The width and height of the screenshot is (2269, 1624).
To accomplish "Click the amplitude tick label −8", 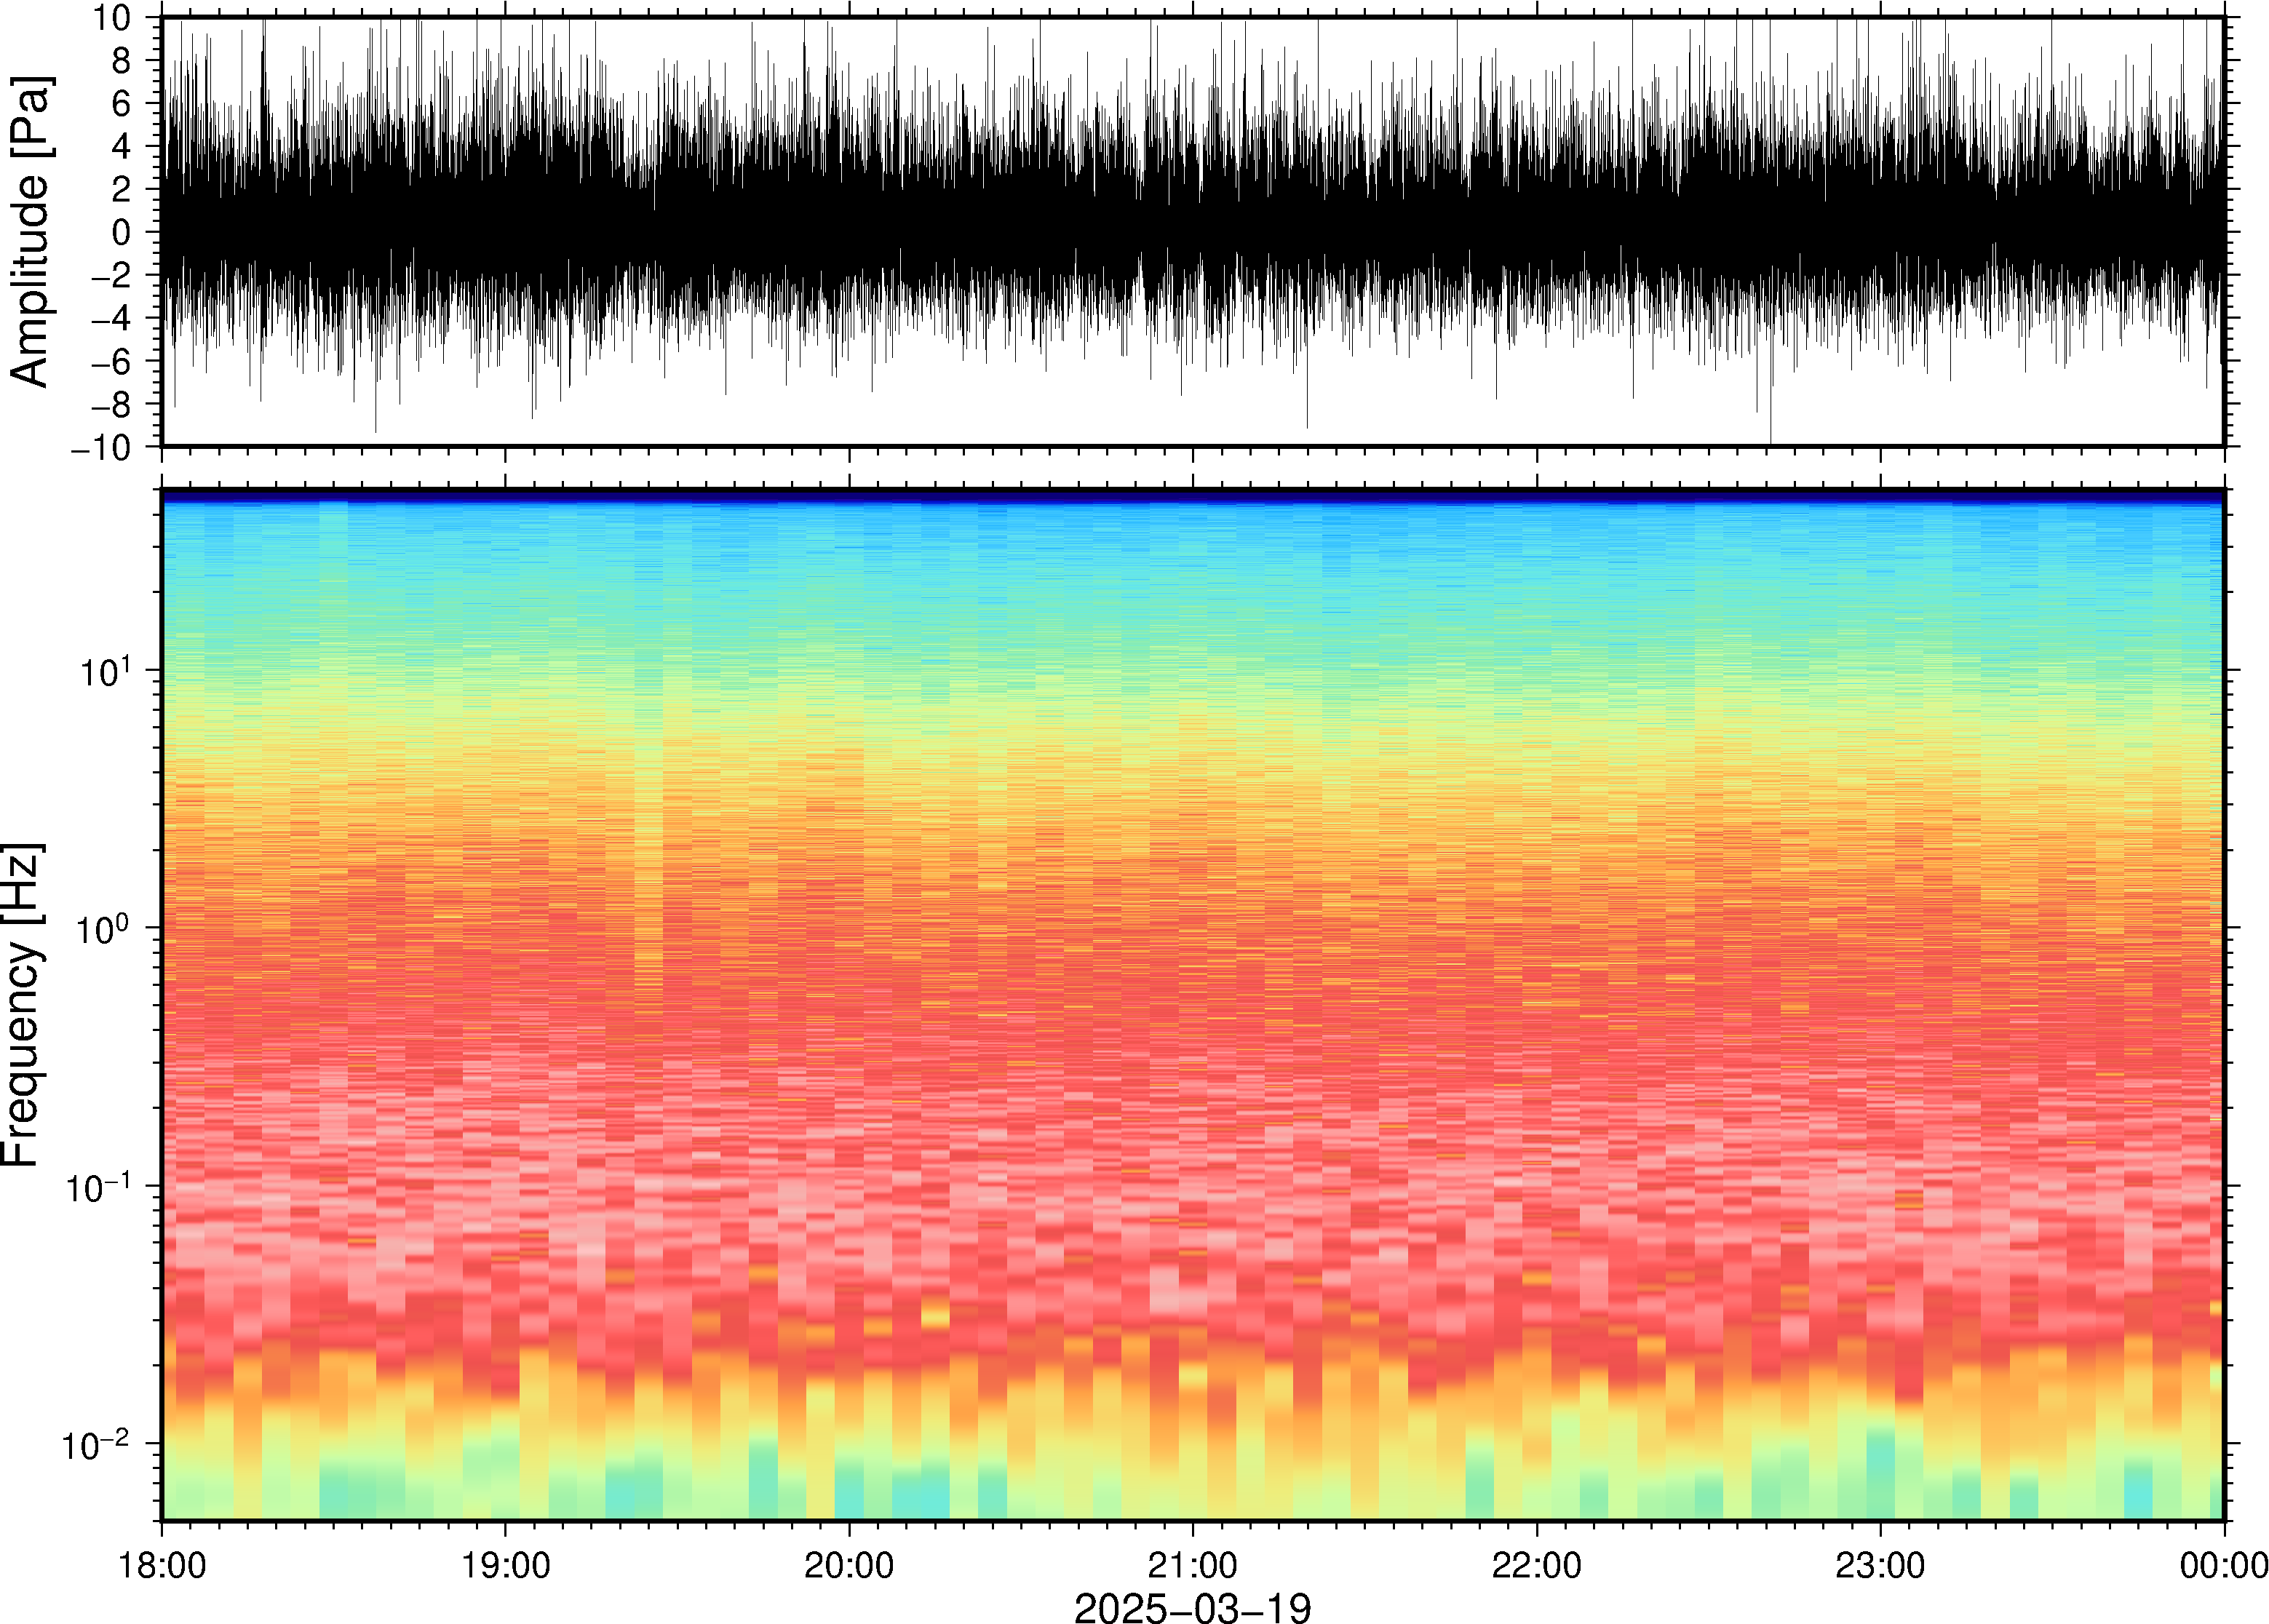I will [x=110, y=404].
